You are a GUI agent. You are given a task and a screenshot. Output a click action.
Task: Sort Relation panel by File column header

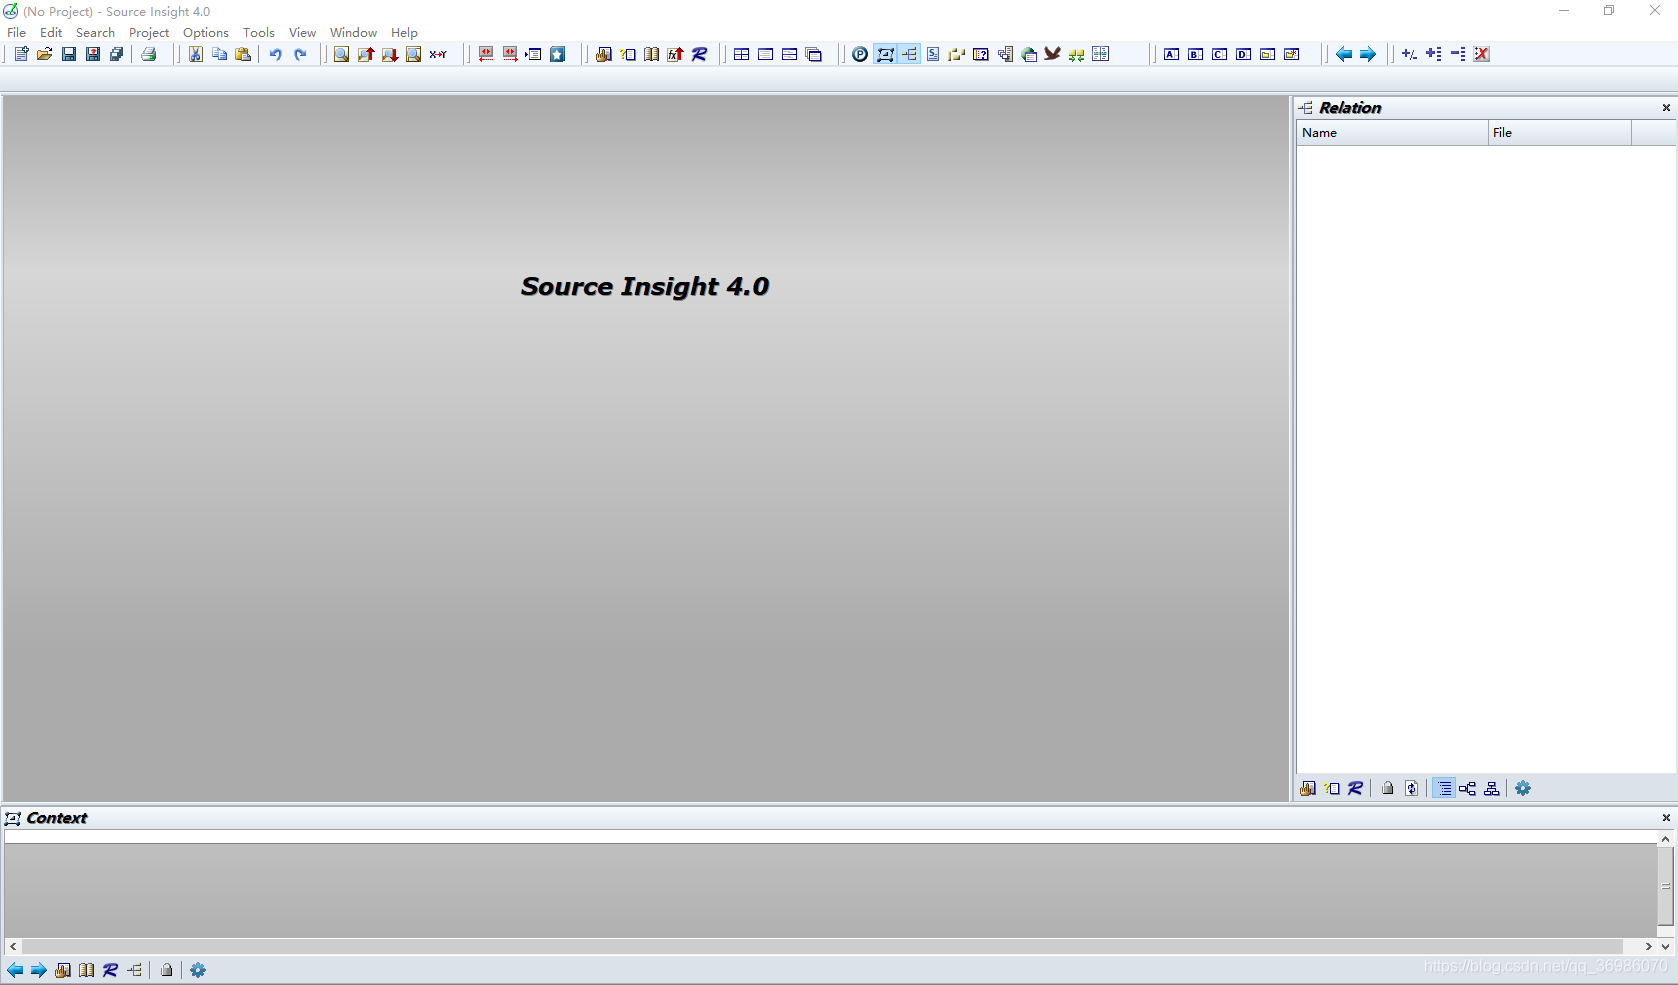(1560, 132)
